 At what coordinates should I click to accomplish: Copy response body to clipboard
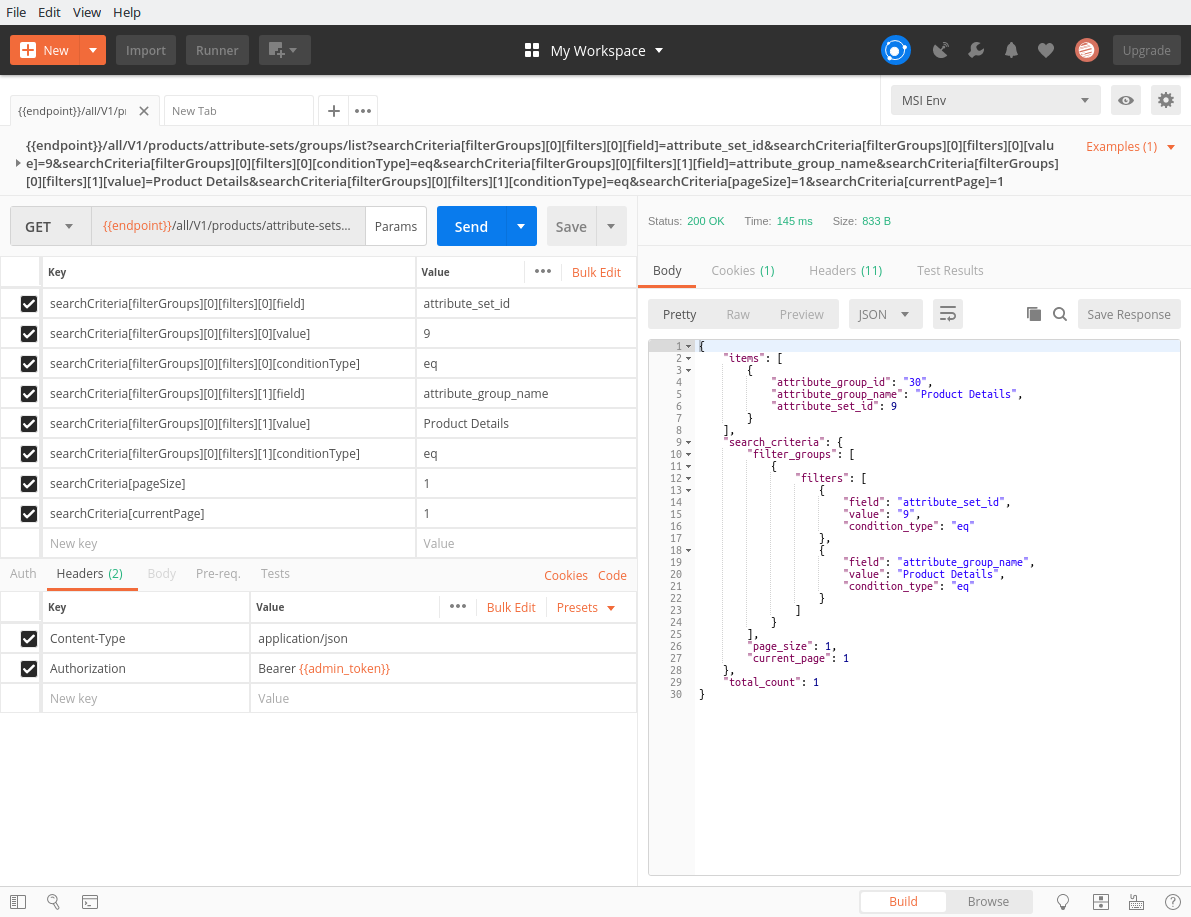[1034, 314]
